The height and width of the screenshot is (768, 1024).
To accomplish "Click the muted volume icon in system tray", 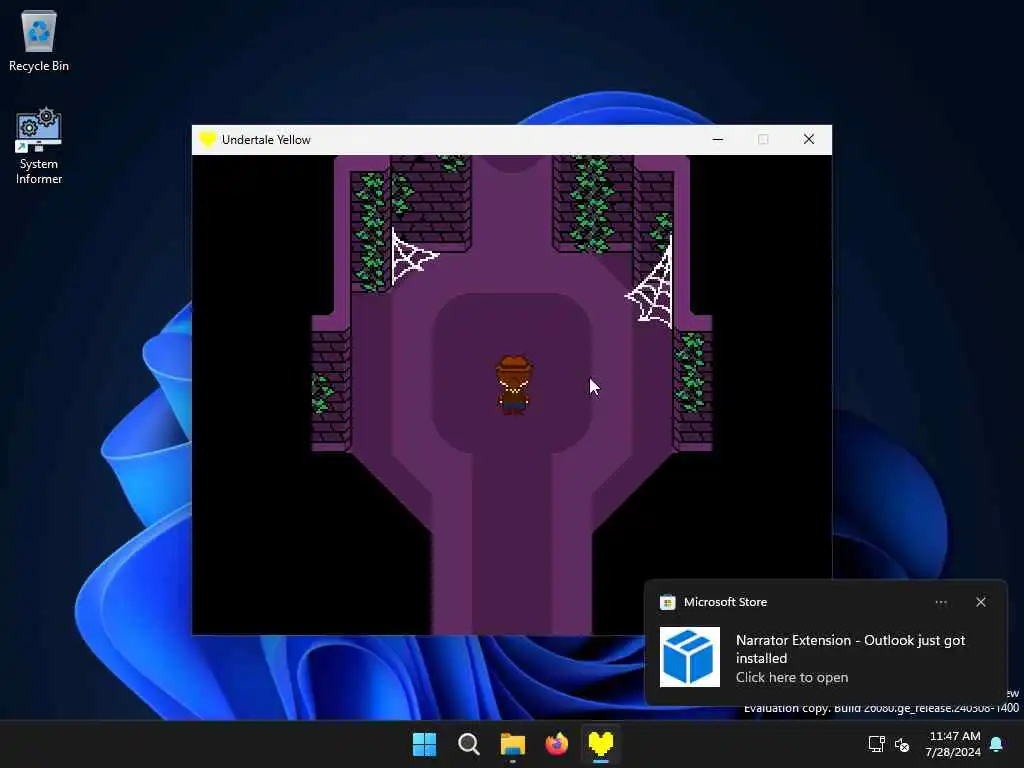I will pyautogui.click(x=902, y=744).
